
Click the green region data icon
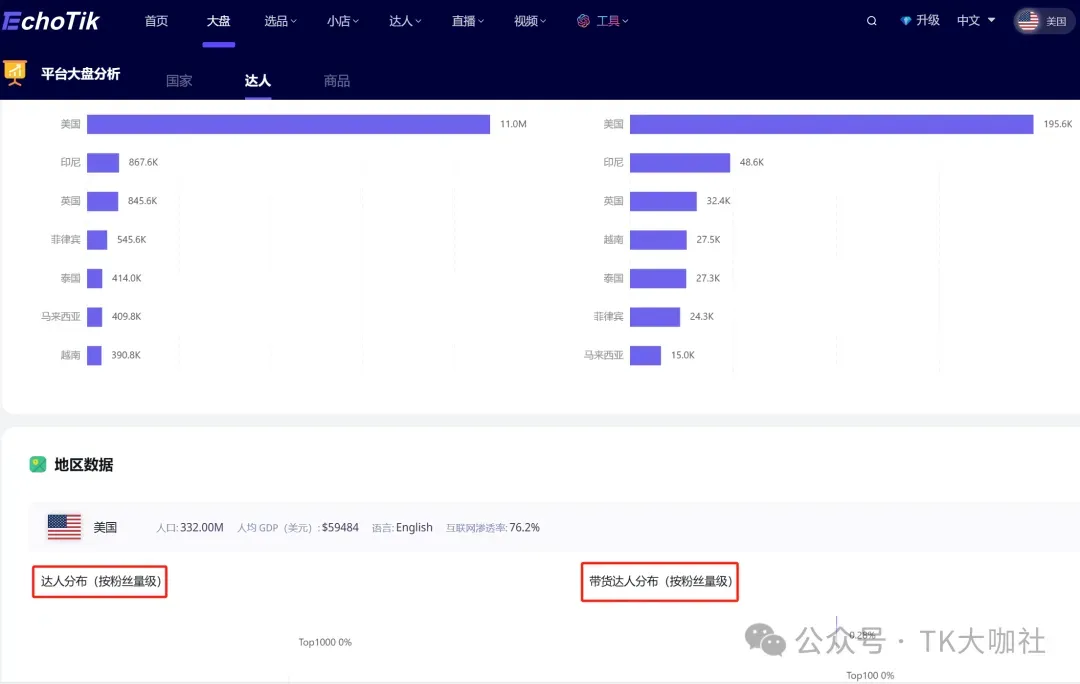coord(38,464)
